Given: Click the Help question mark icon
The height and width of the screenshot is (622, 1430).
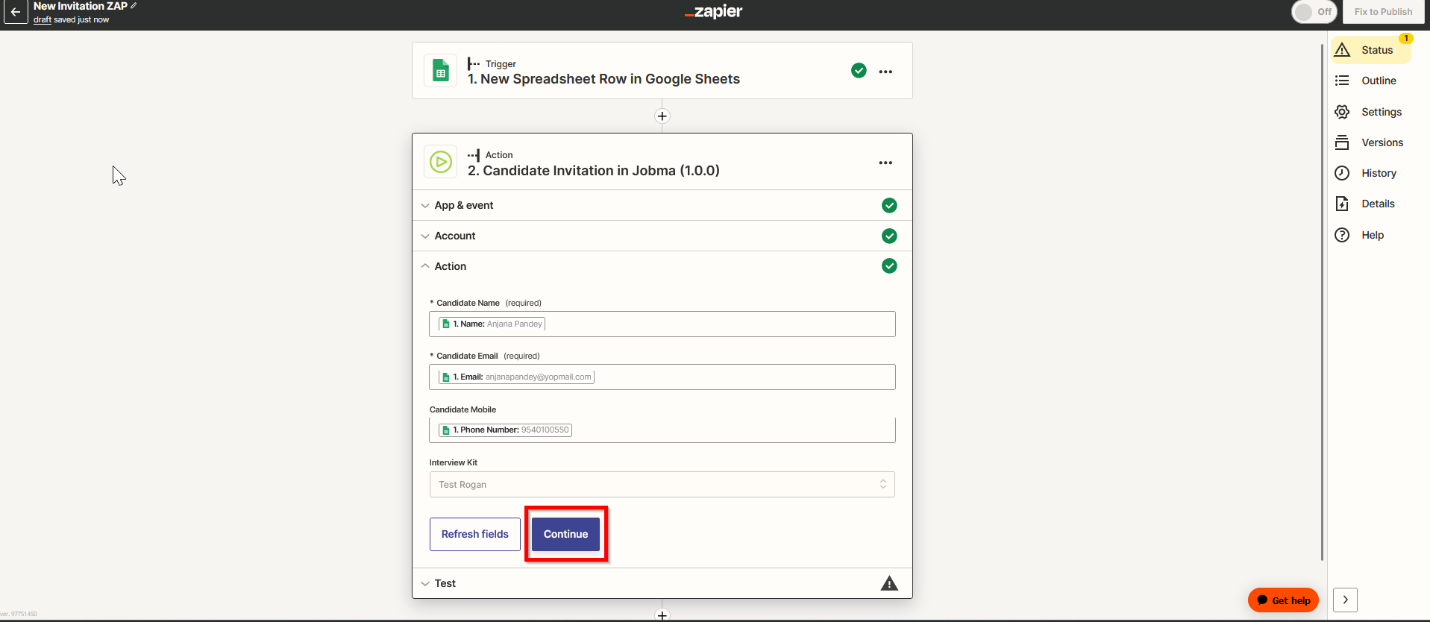Looking at the screenshot, I should click(1342, 235).
